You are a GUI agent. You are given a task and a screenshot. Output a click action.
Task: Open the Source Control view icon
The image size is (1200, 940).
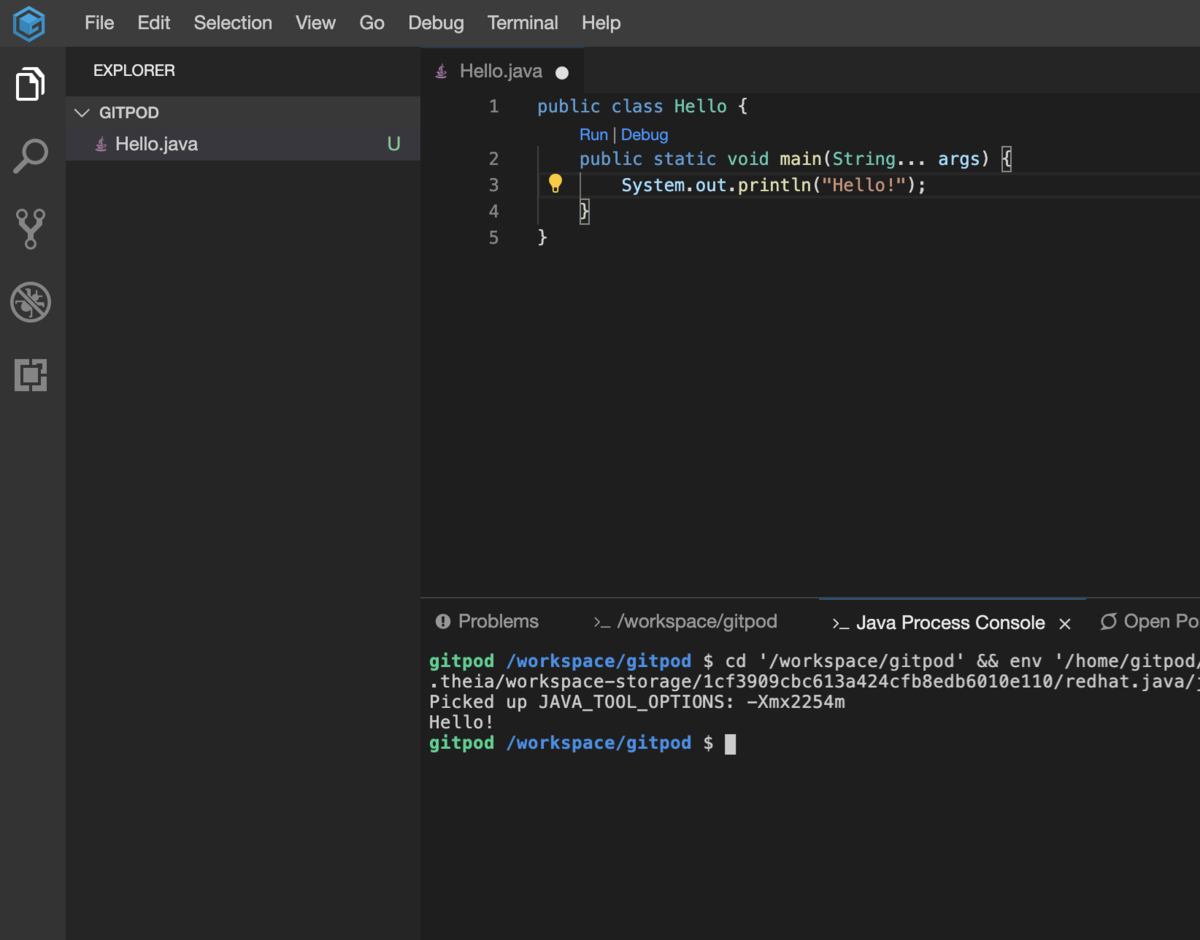[31, 229]
